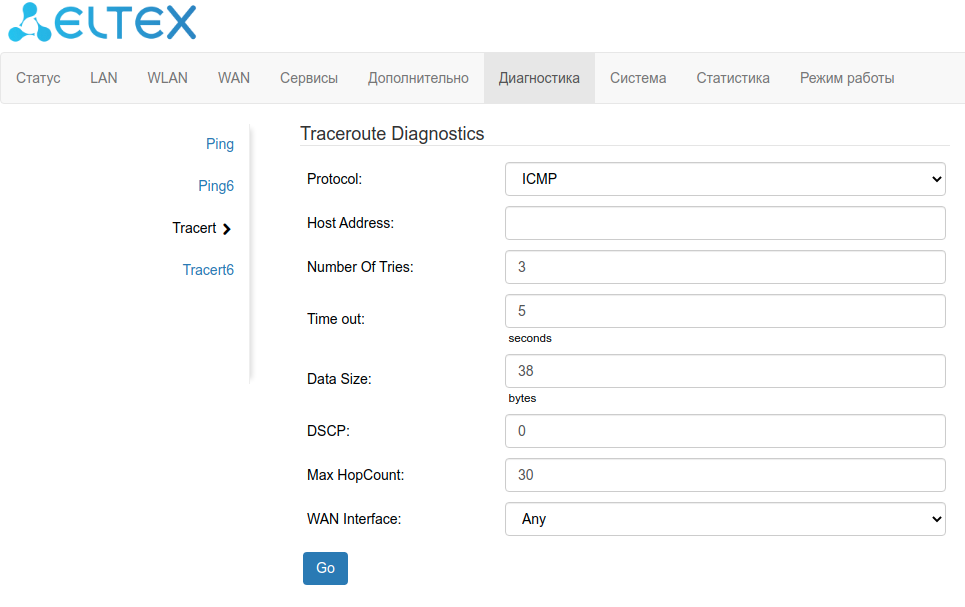Open the Статус tab
The height and width of the screenshot is (607, 965).
[39, 78]
